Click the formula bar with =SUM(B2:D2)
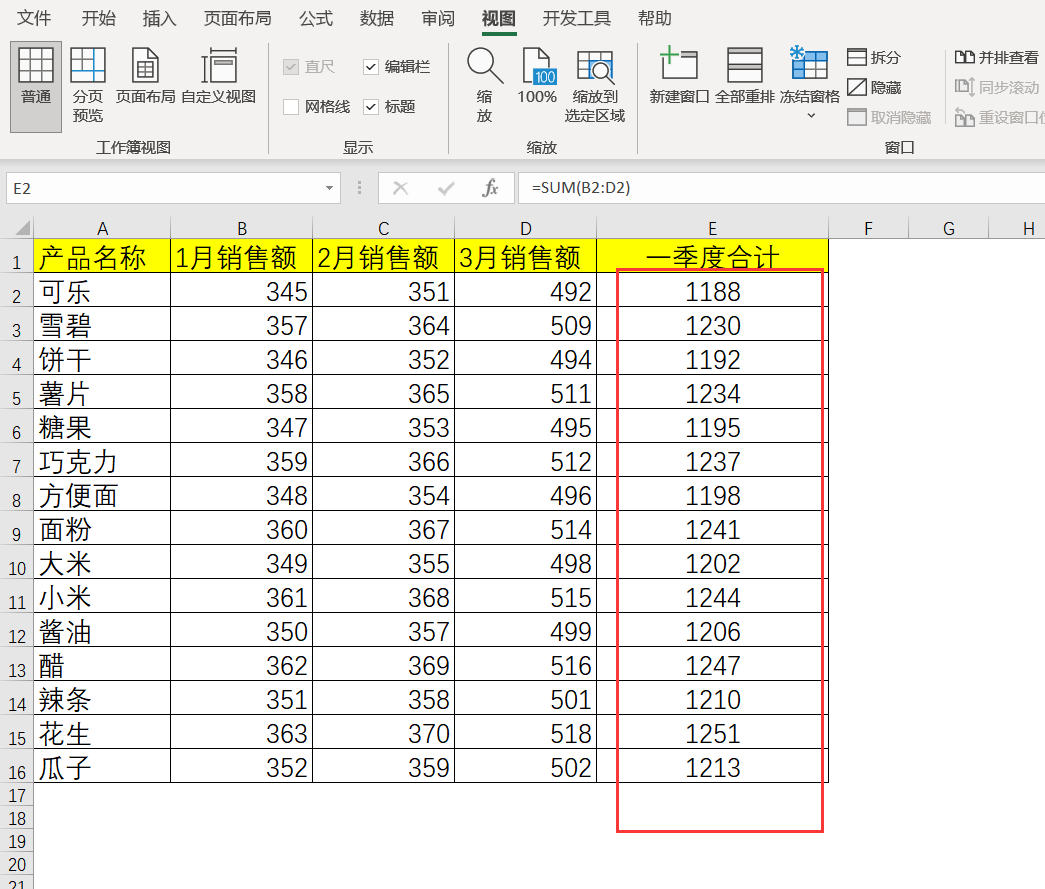 pyautogui.click(x=780, y=189)
